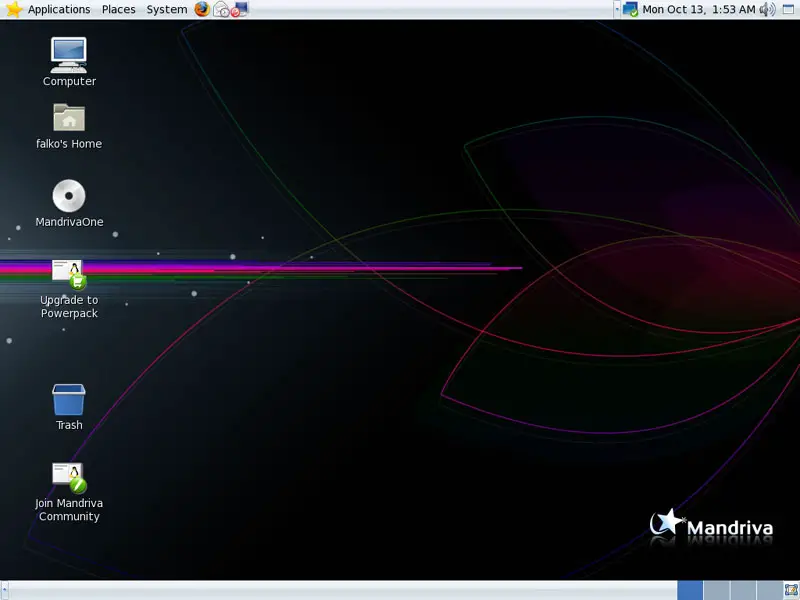Select the 'Trash' label text

click(69, 425)
